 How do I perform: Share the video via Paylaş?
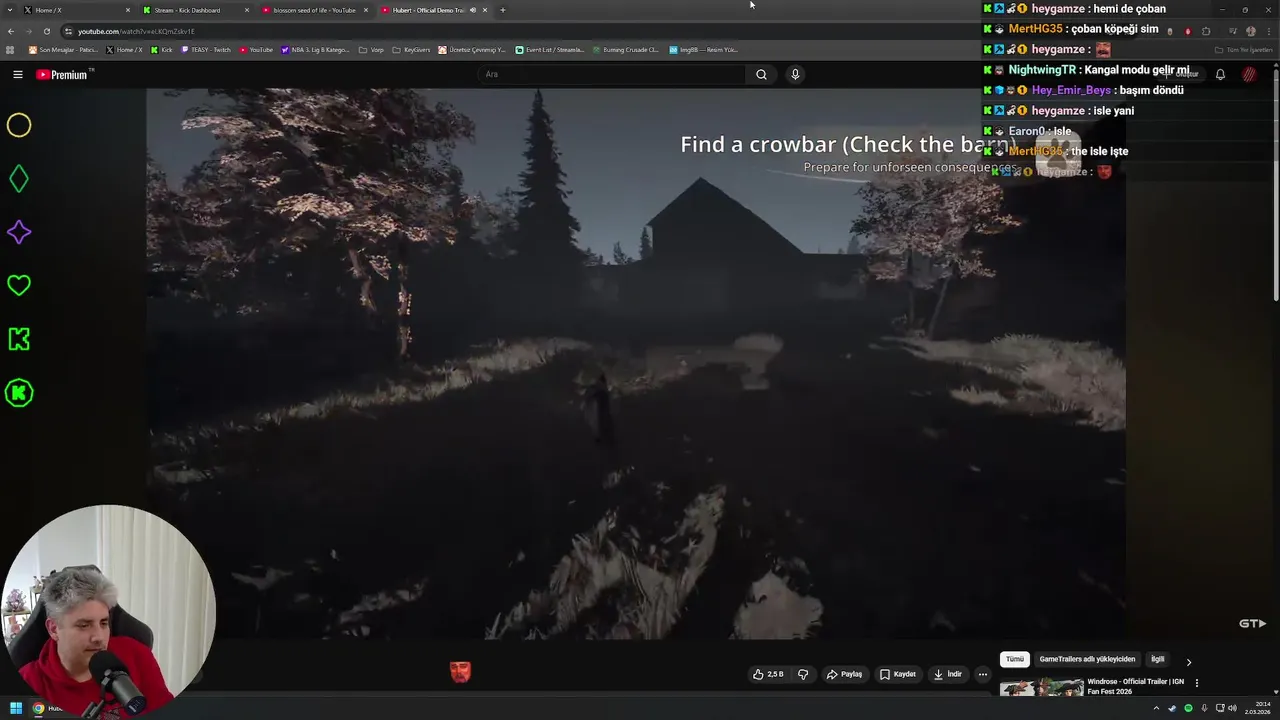click(x=844, y=674)
